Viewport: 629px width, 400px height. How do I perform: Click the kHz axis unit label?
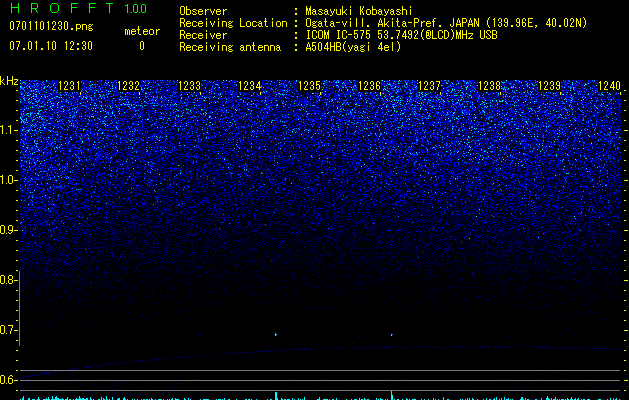9,81
